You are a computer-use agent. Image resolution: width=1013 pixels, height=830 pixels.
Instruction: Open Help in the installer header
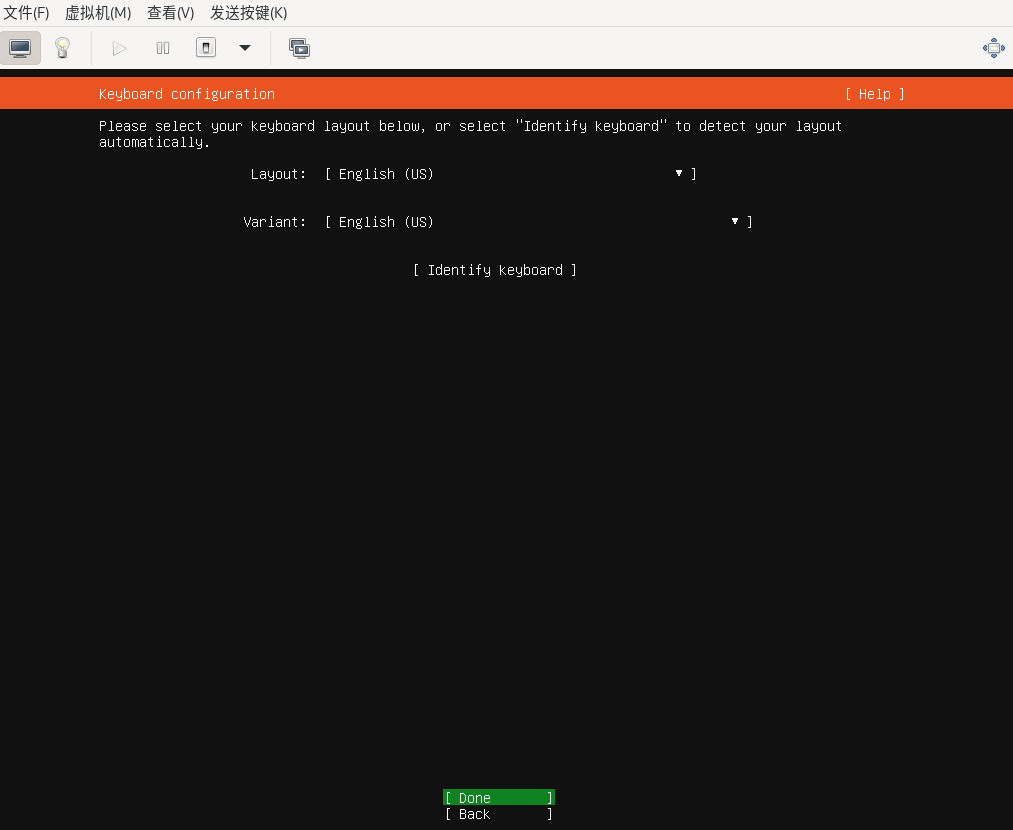point(874,94)
